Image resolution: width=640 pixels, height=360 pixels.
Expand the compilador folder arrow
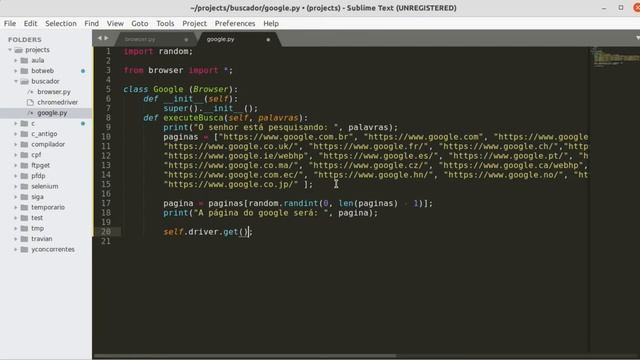16,144
